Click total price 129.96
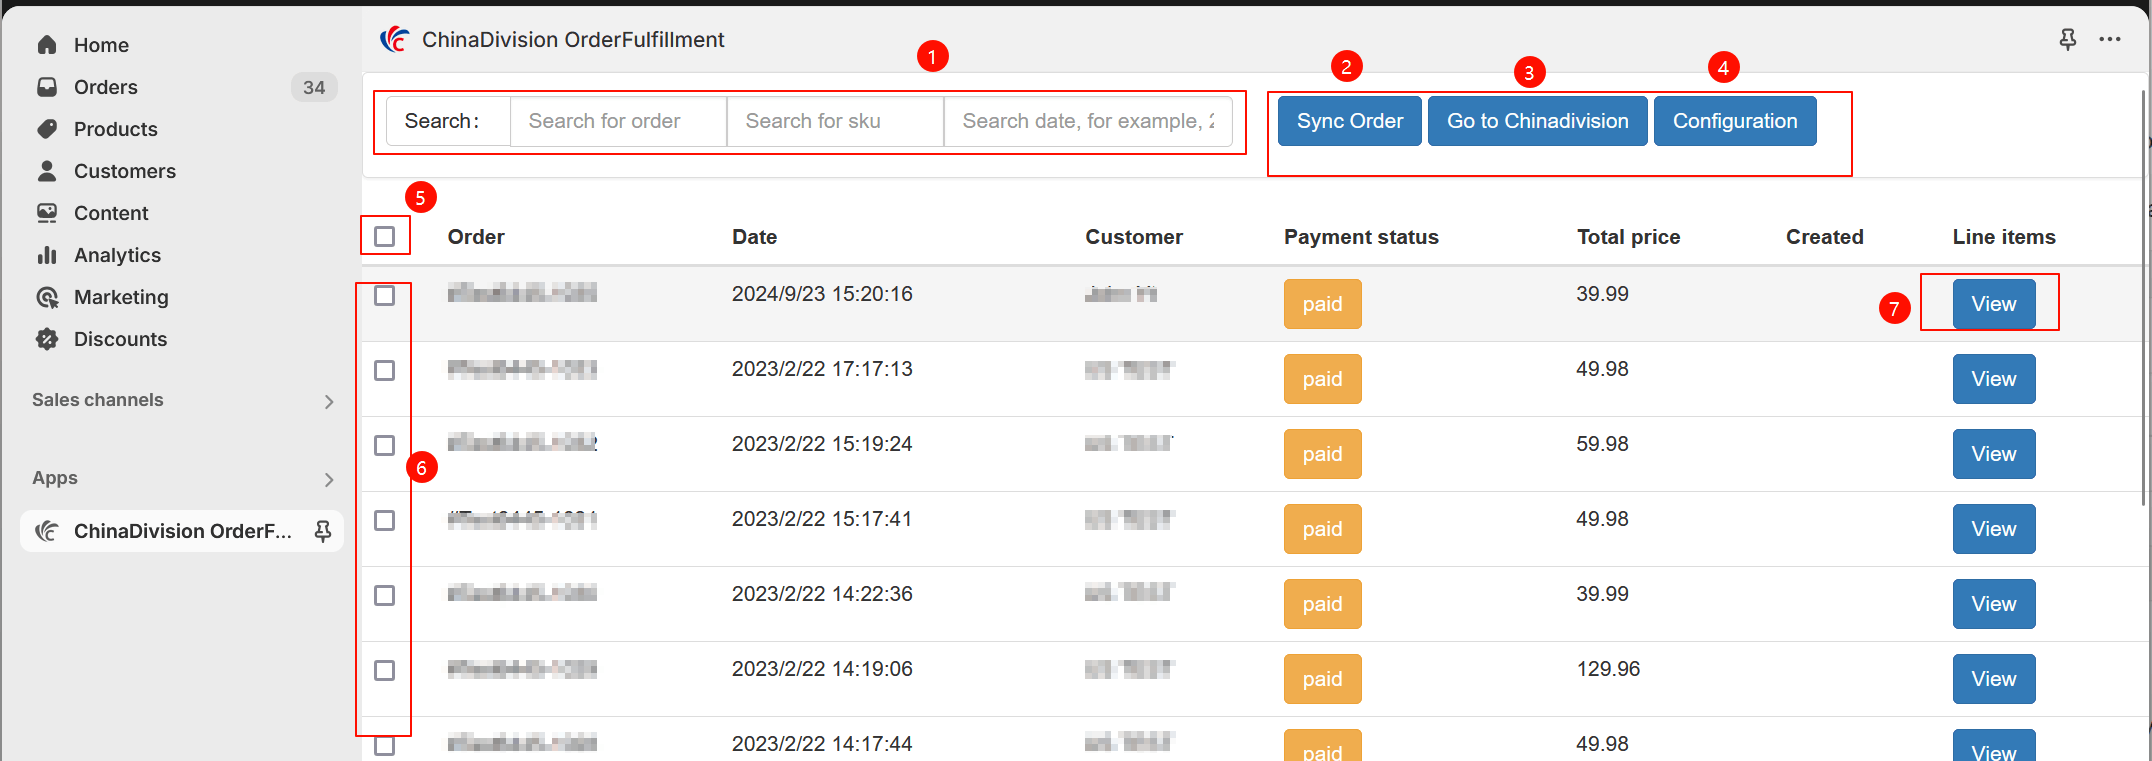This screenshot has height=761, width=2152. (1608, 669)
